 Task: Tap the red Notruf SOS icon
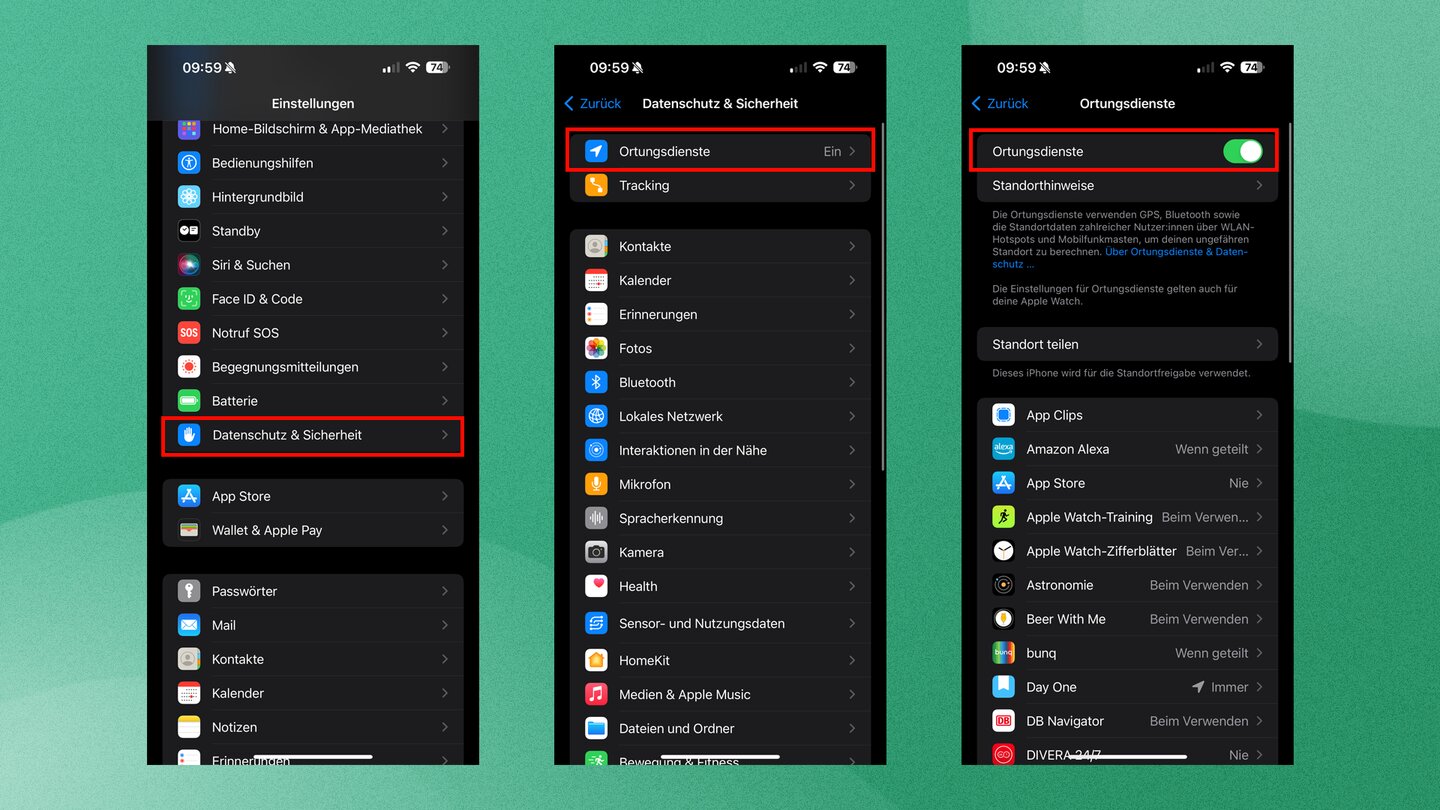(189, 333)
